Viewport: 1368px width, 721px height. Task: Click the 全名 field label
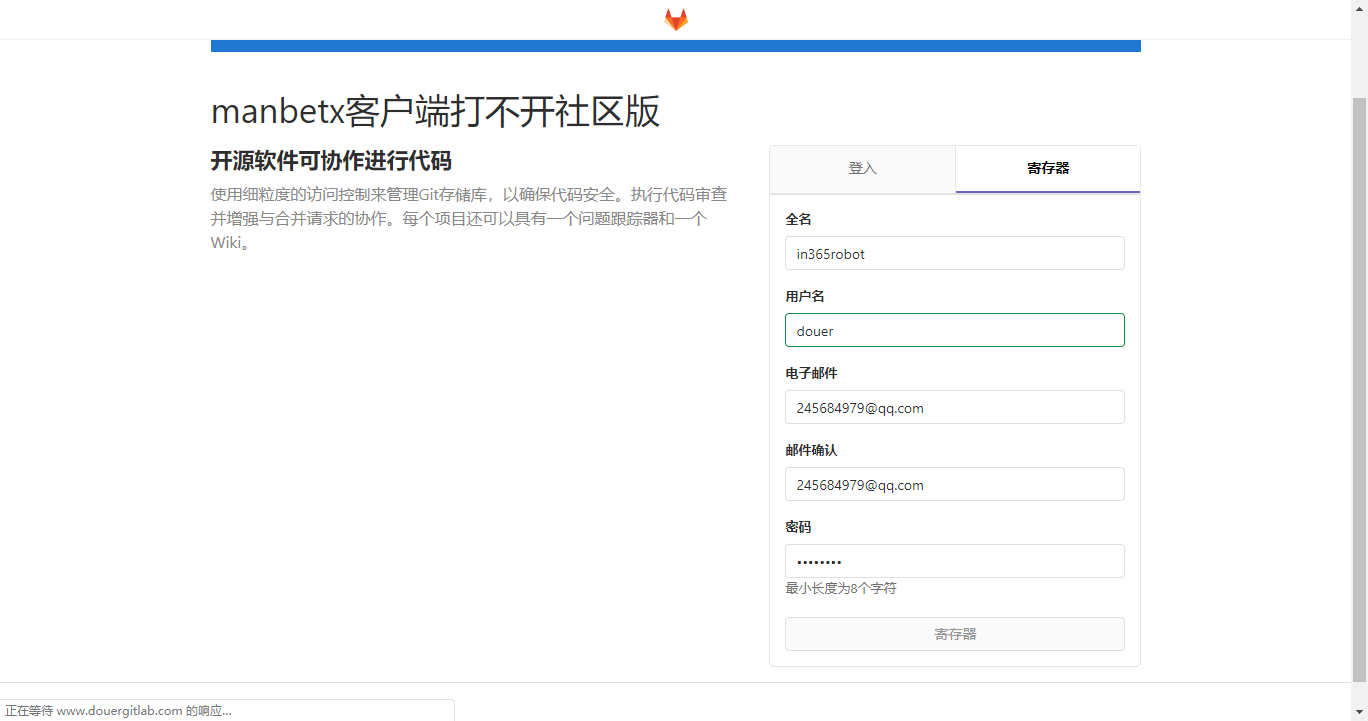click(x=798, y=219)
